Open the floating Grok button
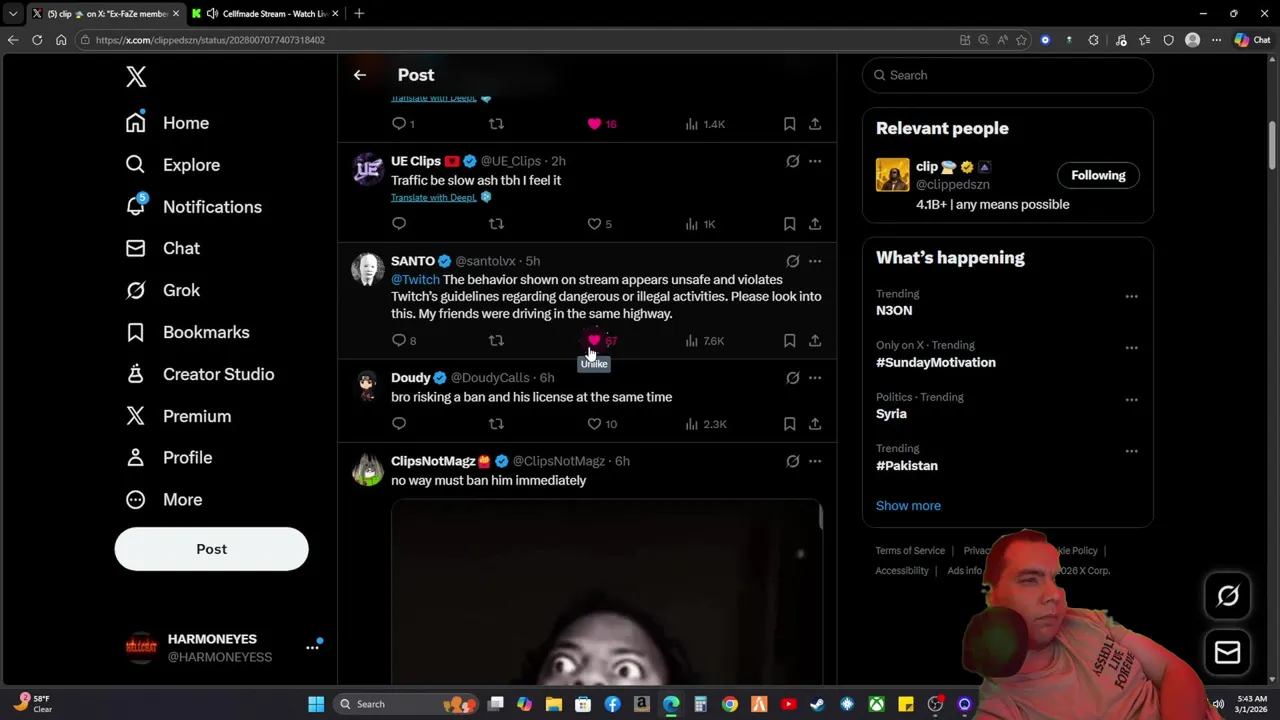1280x720 pixels. [1227, 596]
